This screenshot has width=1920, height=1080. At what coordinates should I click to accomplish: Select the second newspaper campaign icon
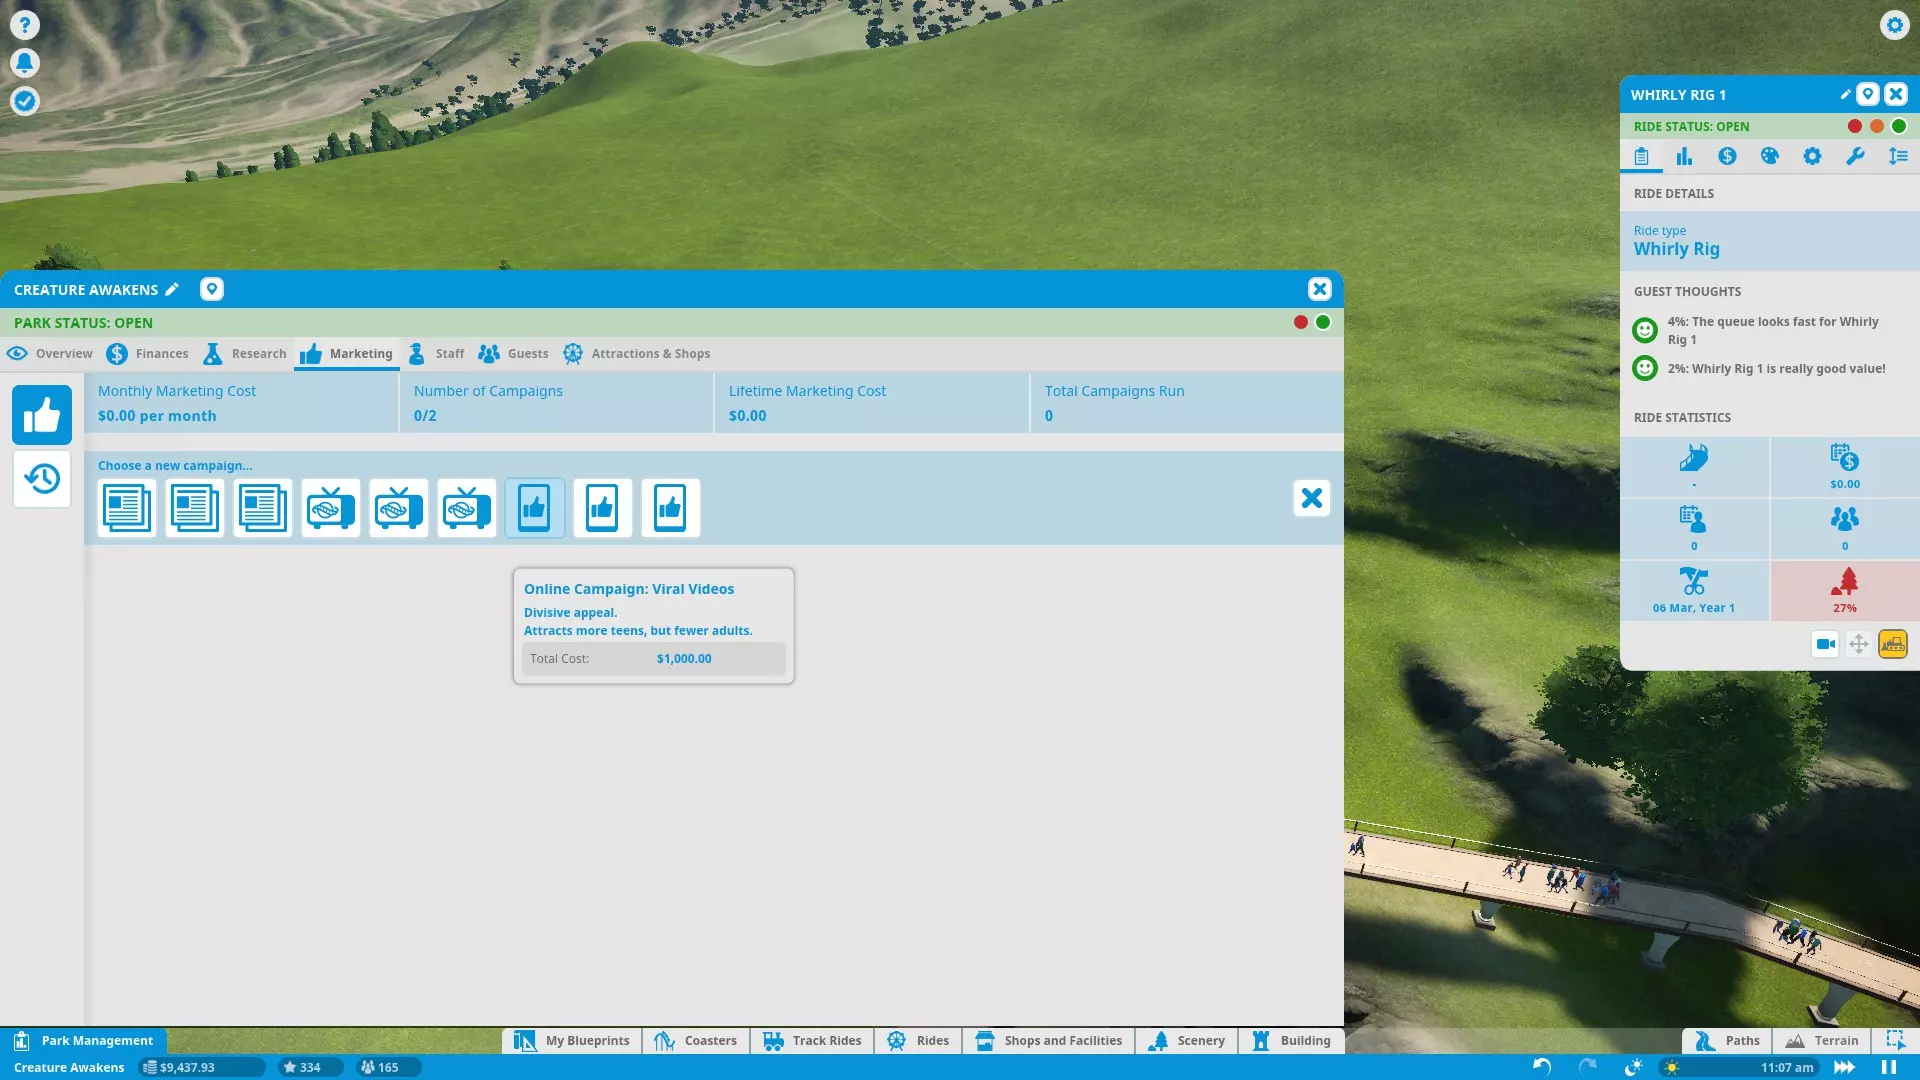point(195,508)
